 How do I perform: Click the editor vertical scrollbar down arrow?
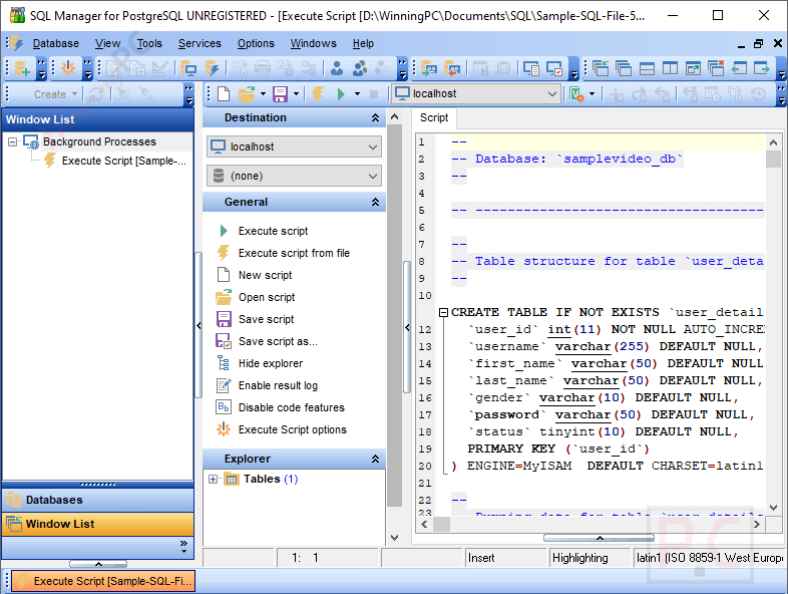773,508
